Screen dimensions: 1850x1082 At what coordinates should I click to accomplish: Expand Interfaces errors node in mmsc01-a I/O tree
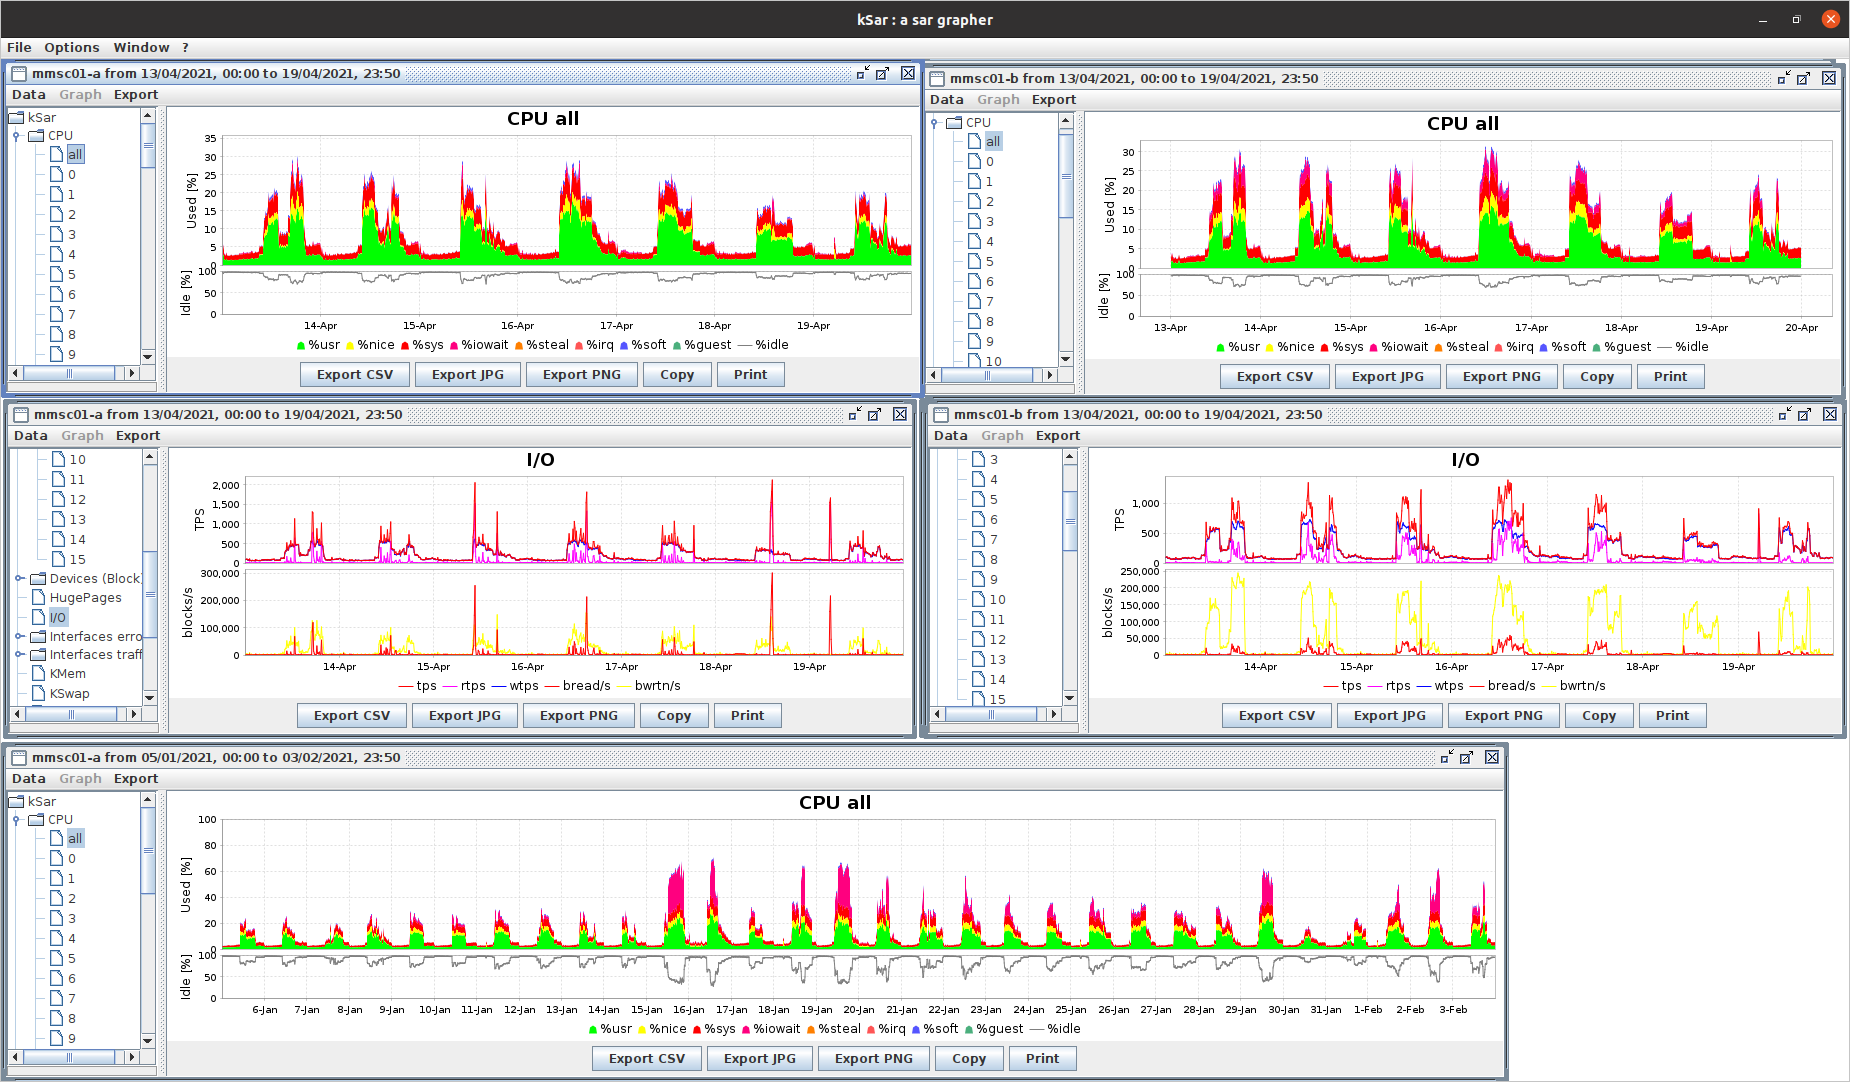coord(19,636)
